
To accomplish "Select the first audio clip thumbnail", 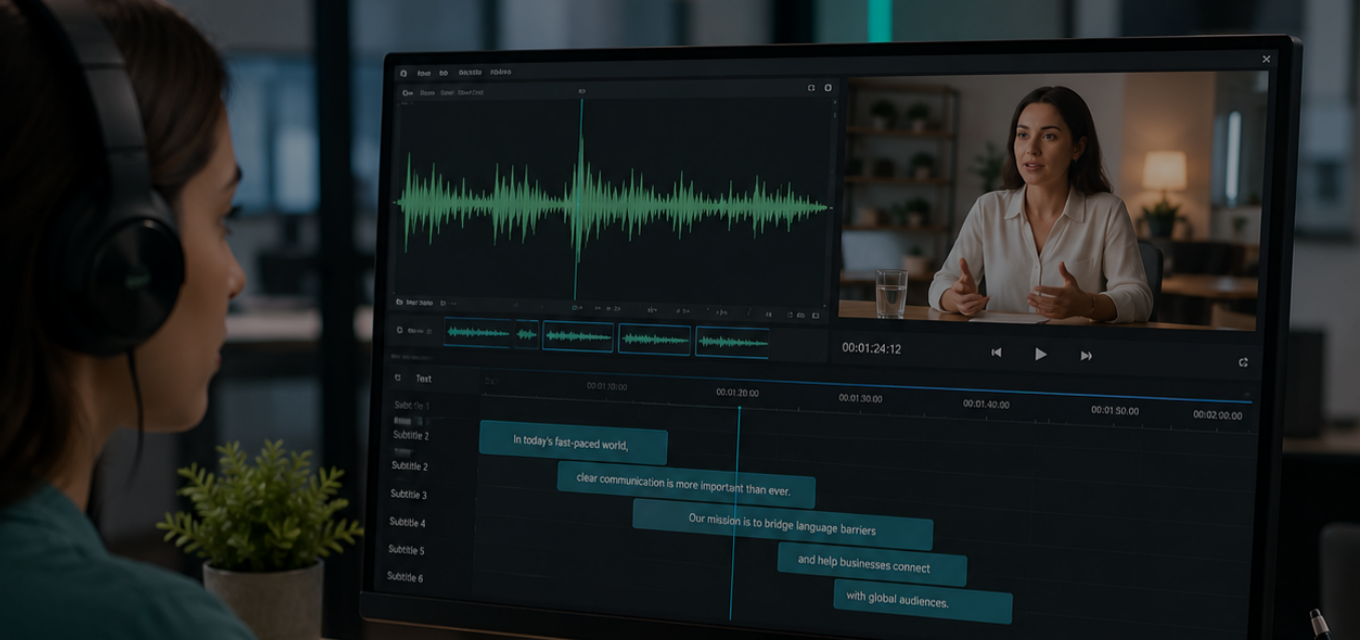I will [477, 333].
